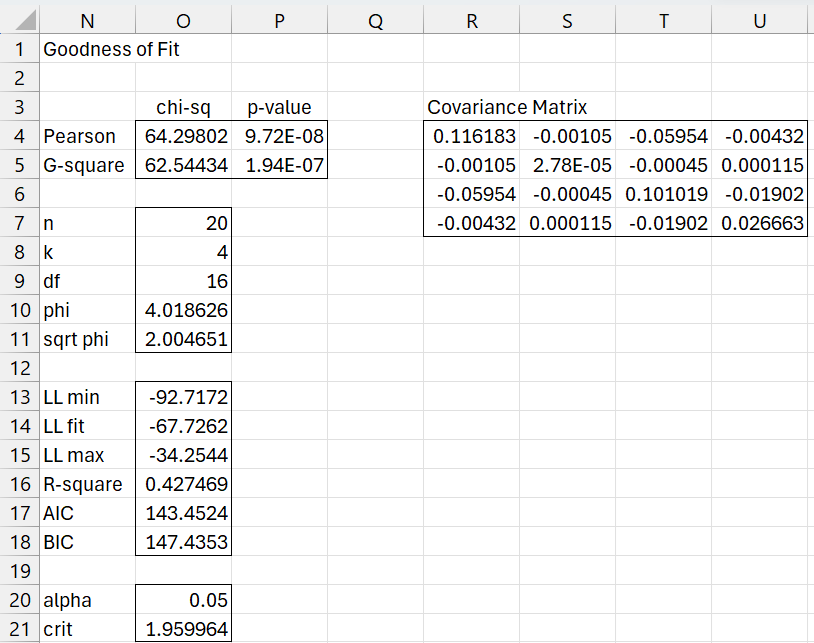
Task: Select row 12 header
Action: 20,368
